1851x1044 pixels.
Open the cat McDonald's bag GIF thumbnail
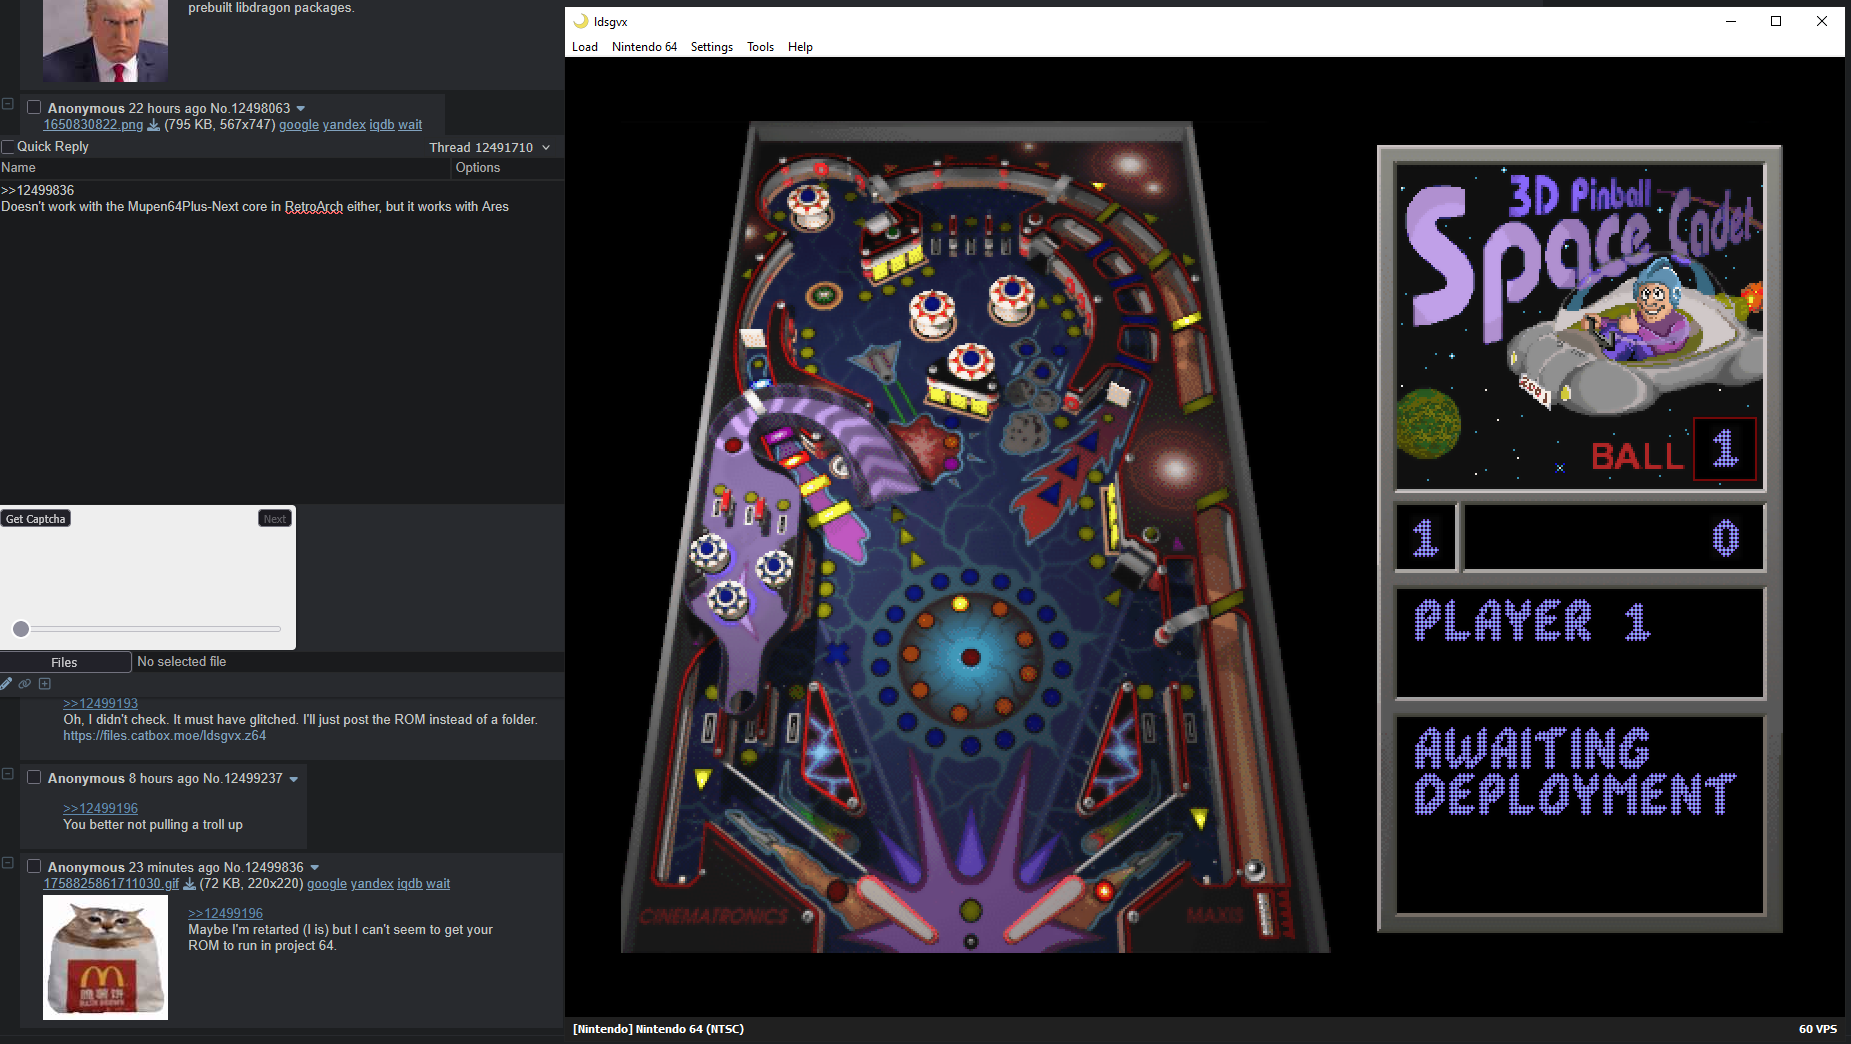(105, 958)
